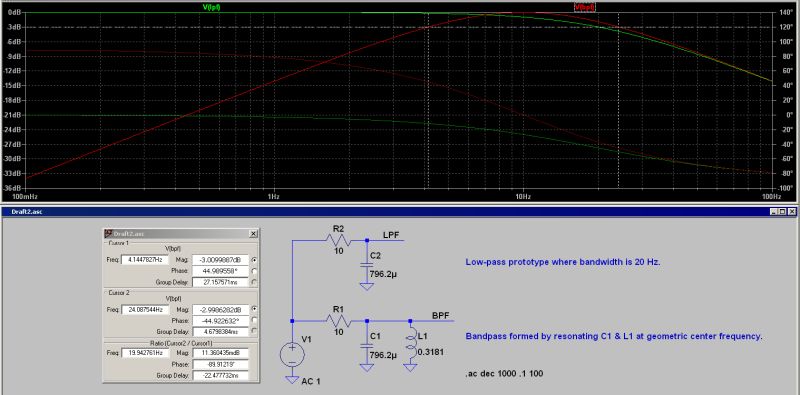Click the ground symbol below C2

click(366, 287)
